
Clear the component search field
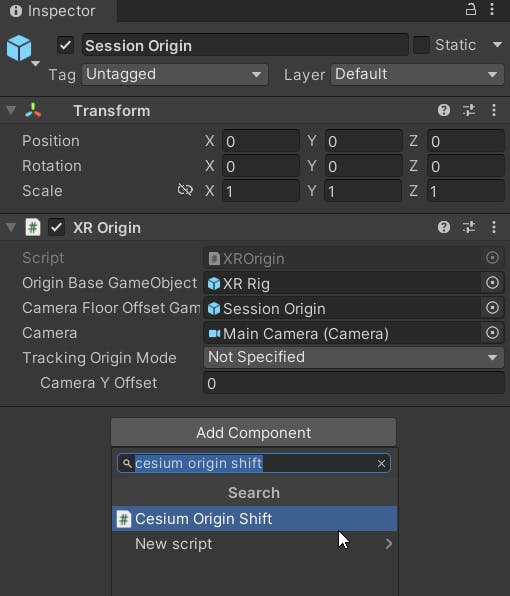[x=381, y=464]
